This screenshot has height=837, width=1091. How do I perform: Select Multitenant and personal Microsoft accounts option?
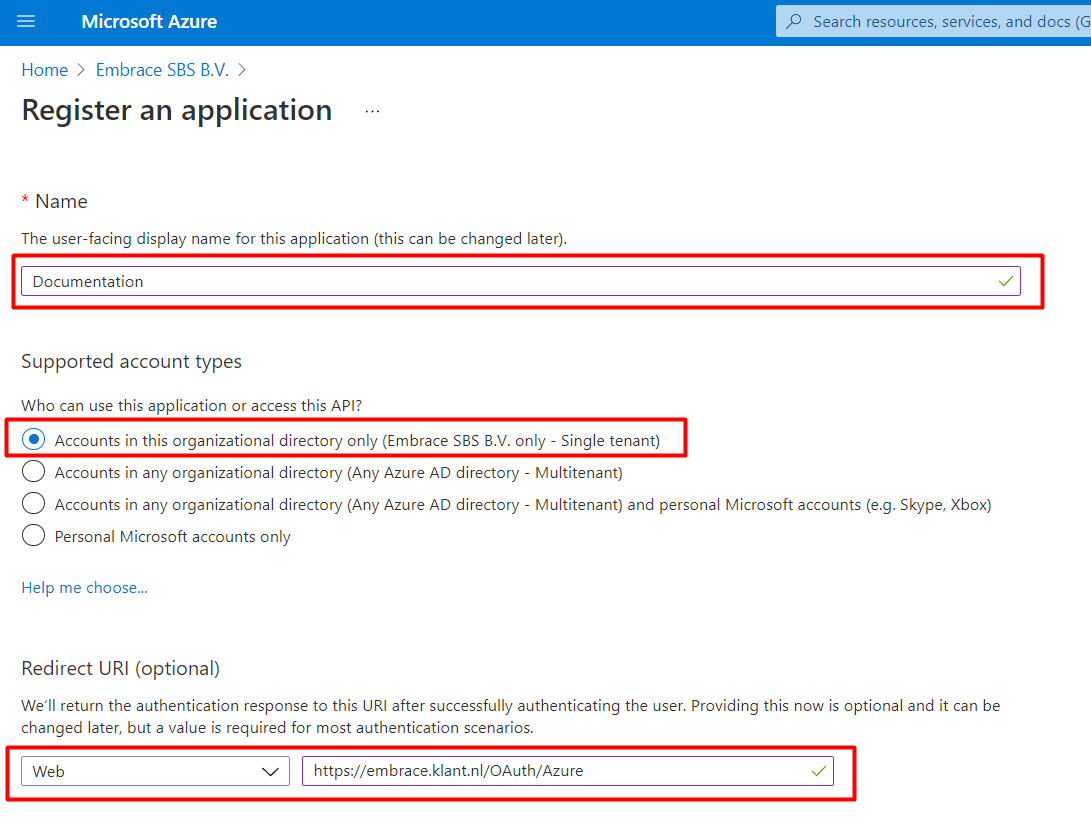pos(33,504)
